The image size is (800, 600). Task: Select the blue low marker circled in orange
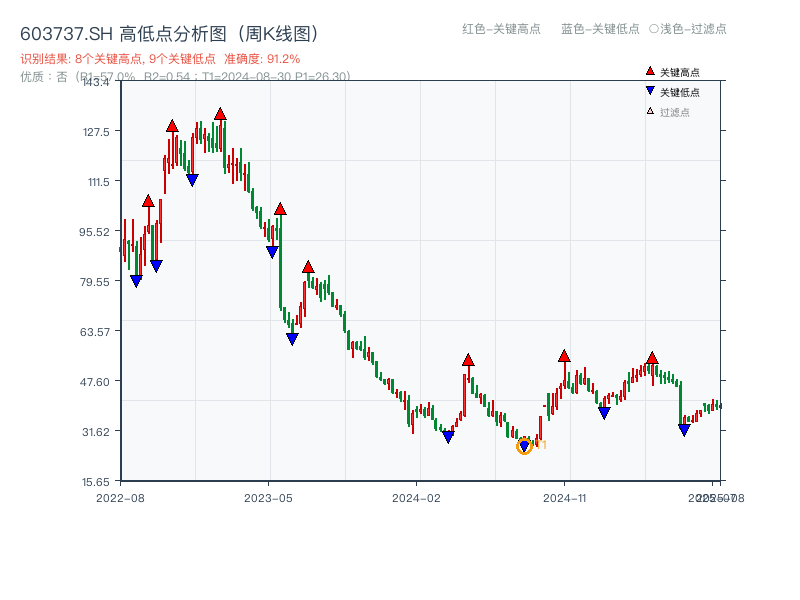click(x=524, y=446)
